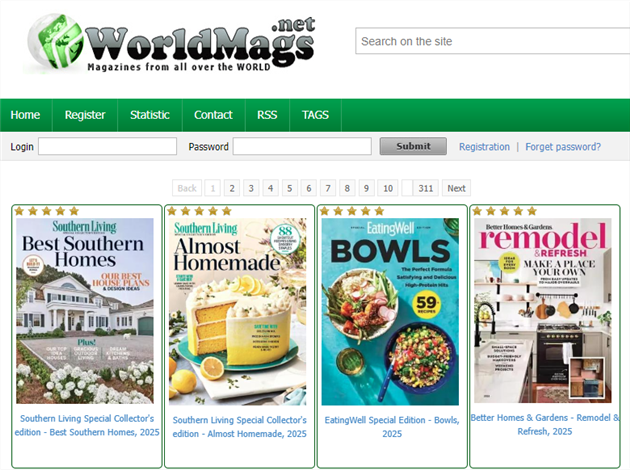Screen dimensions: 630x470
Task: Open the RSS feed menu item
Action: click(267, 115)
